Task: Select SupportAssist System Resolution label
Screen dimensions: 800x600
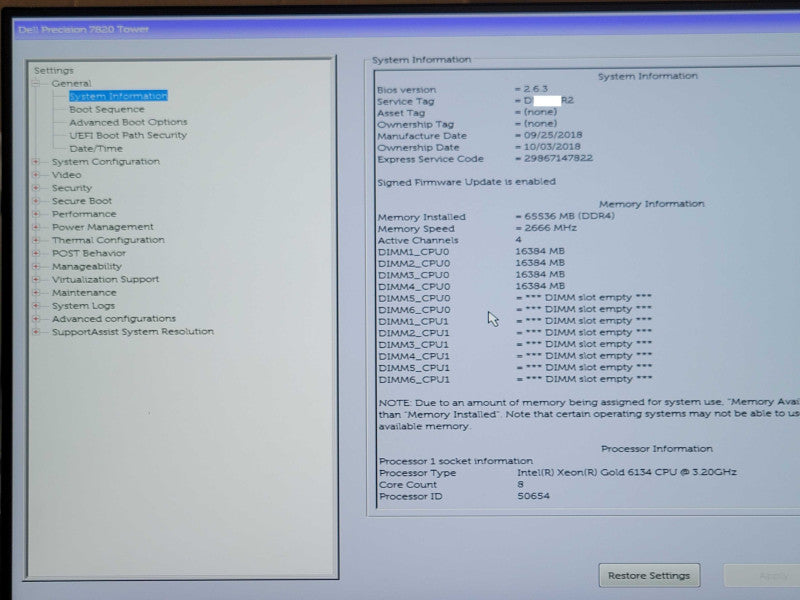Action: point(133,332)
